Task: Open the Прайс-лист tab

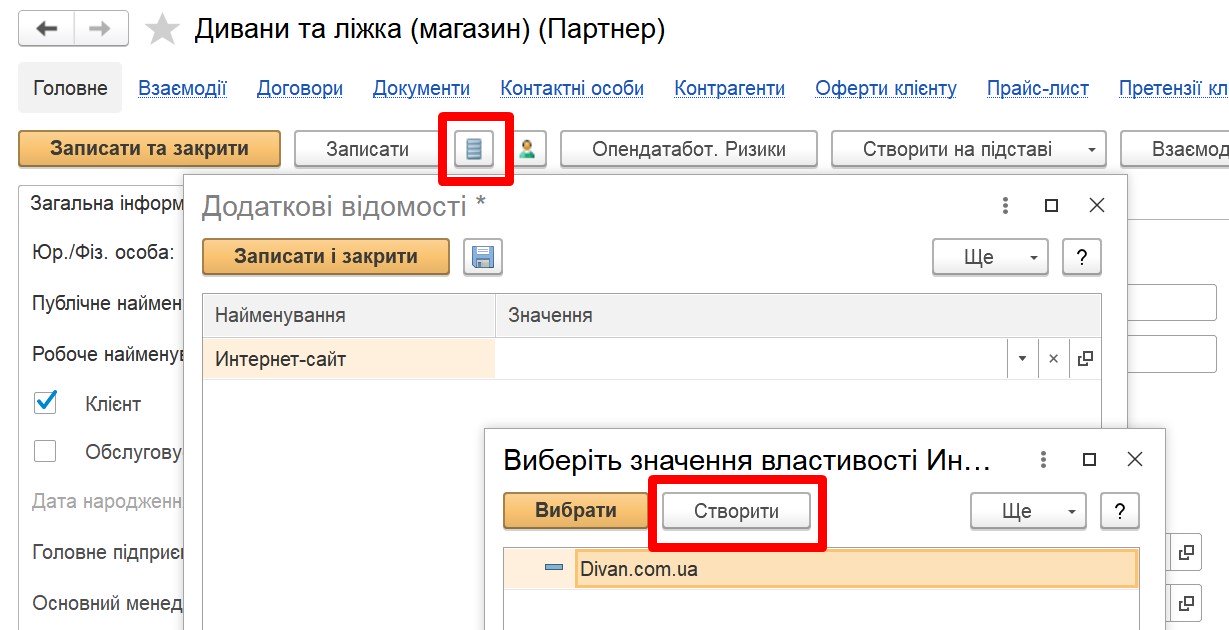Action: 1038,88
